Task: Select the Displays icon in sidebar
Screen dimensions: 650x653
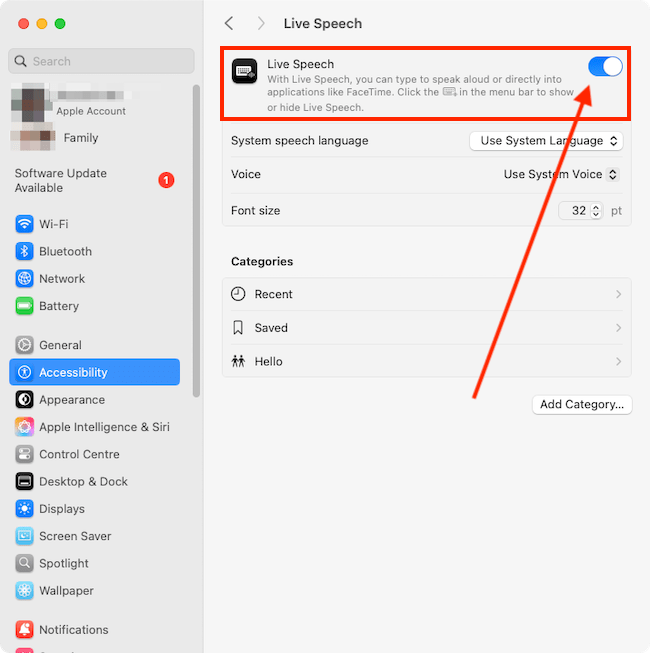Action: pyautogui.click(x=25, y=508)
